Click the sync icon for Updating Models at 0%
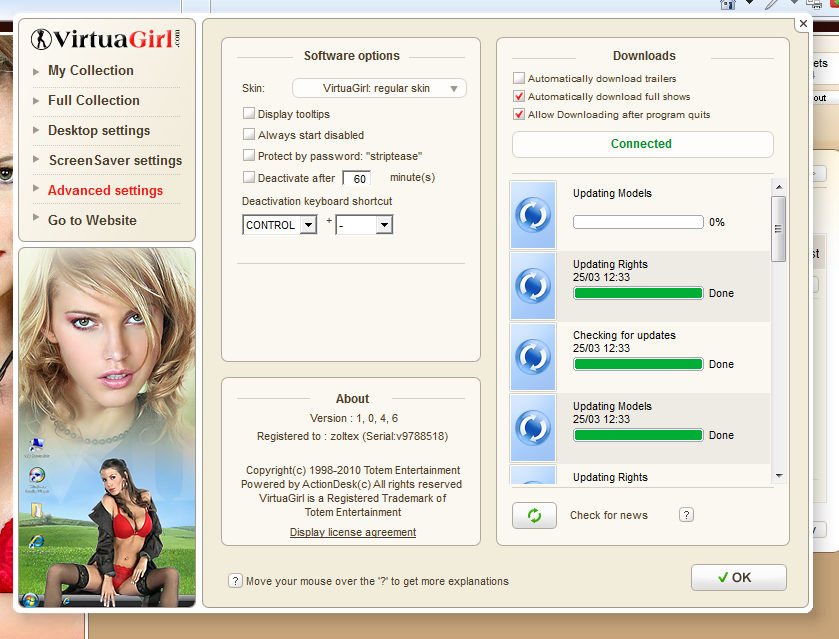Viewport: 839px width, 639px height. 533,215
